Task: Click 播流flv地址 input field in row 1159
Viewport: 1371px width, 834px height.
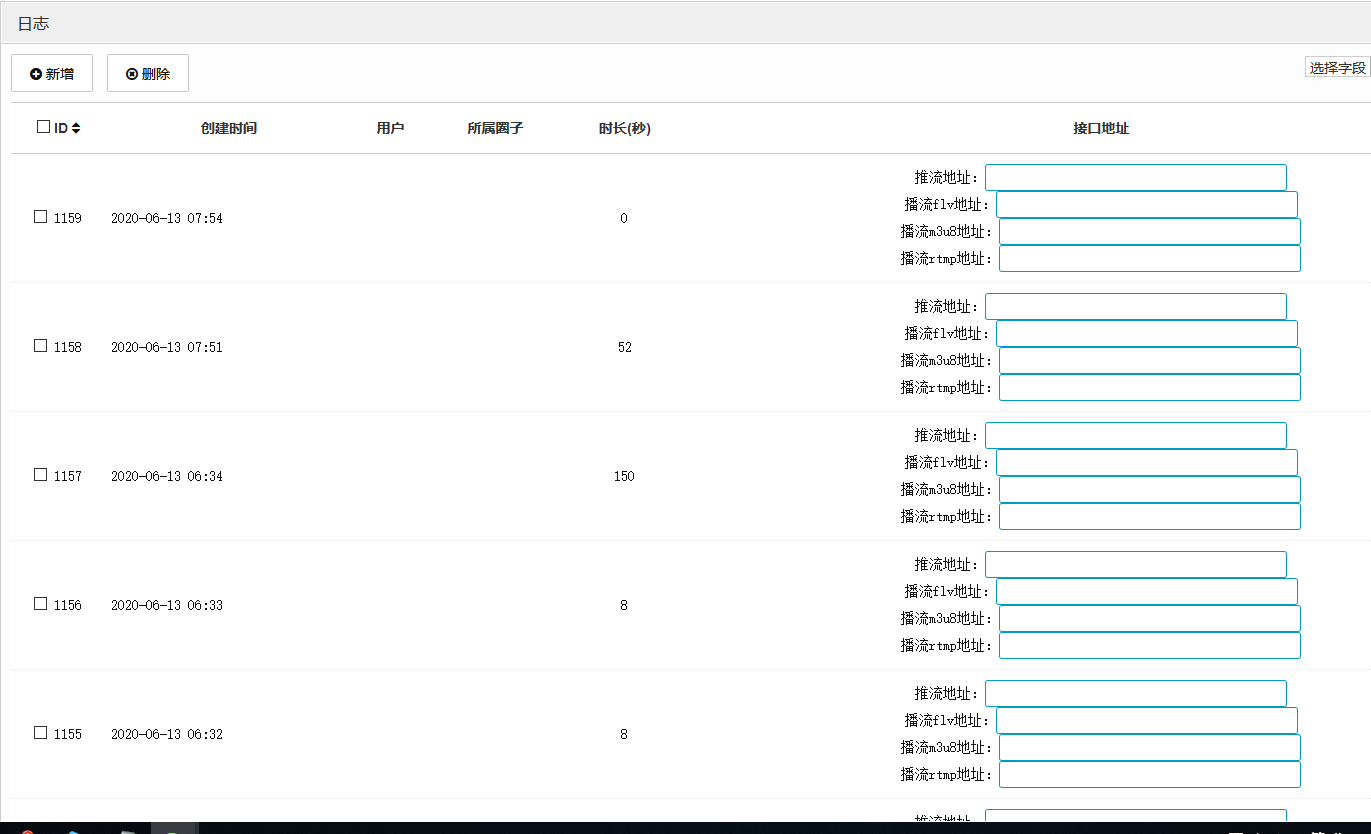Action: [1146, 205]
